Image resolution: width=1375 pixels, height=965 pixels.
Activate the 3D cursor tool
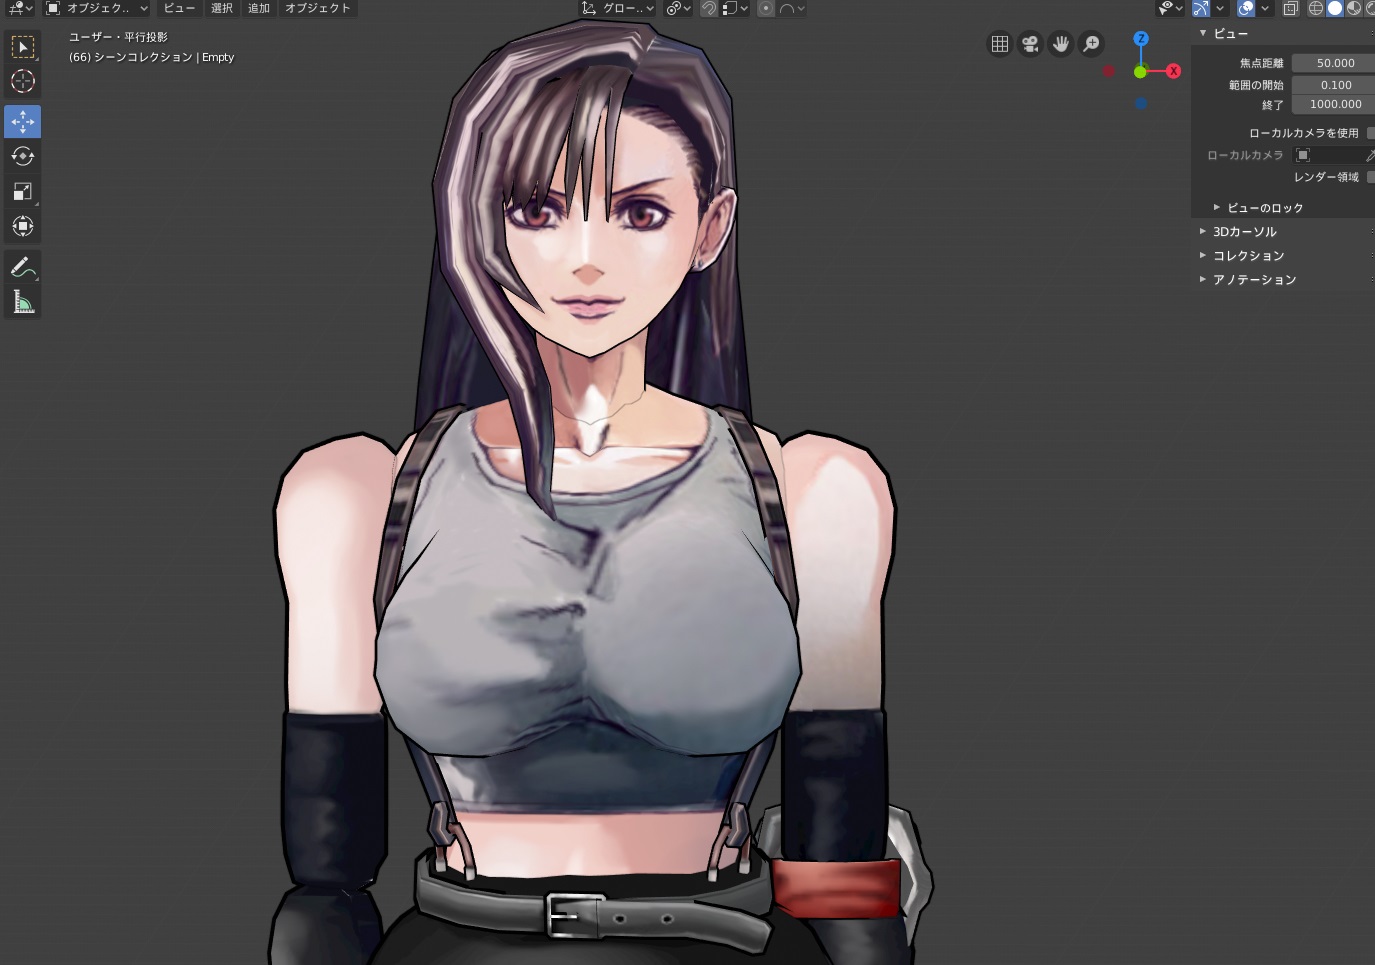pos(22,82)
